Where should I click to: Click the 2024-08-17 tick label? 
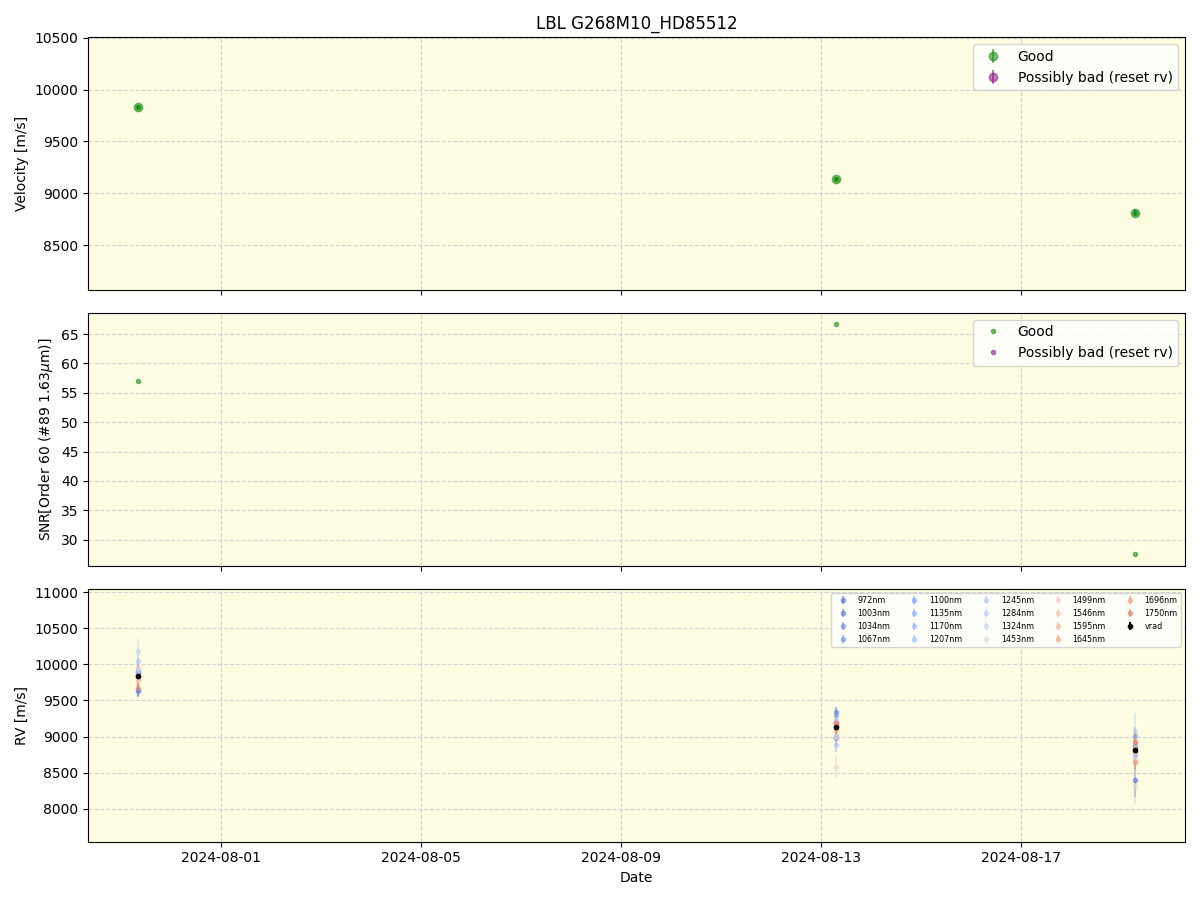pyautogui.click(x=1021, y=857)
